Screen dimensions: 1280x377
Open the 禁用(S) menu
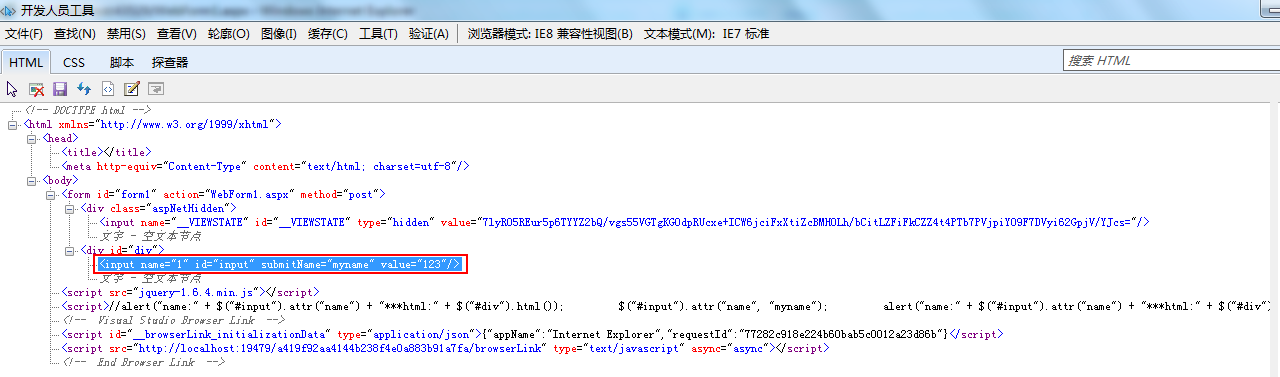(x=126, y=34)
